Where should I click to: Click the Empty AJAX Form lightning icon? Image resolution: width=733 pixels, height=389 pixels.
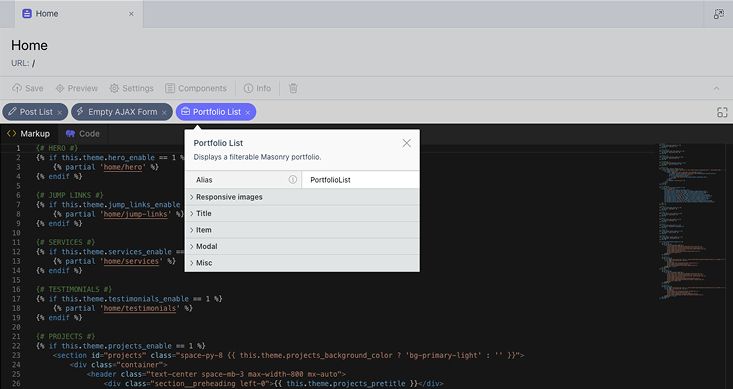pyautogui.click(x=80, y=111)
